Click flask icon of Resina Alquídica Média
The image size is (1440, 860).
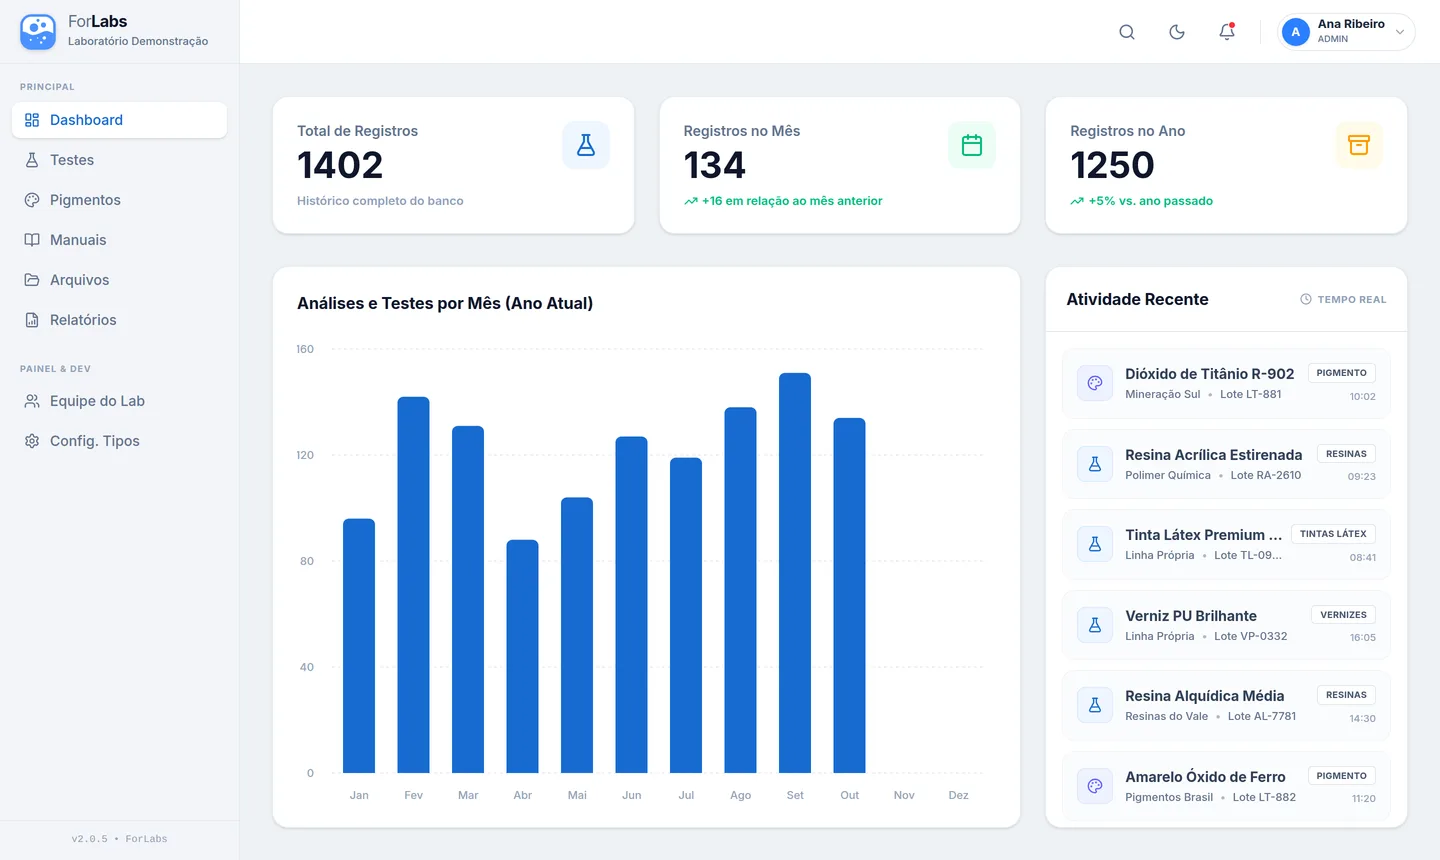click(x=1095, y=705)
